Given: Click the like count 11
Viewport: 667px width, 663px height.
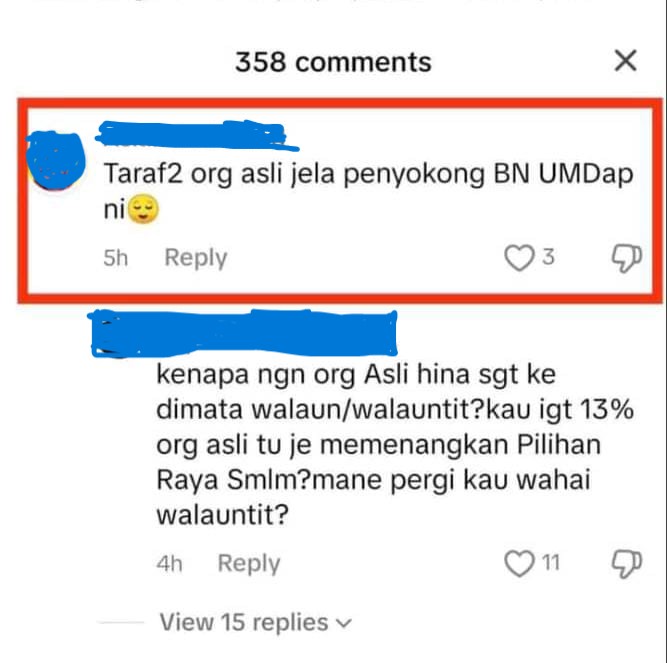Looking at the screenshot, I should 550,563.
